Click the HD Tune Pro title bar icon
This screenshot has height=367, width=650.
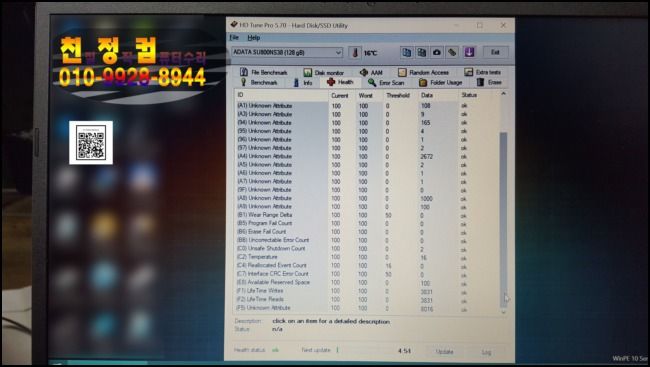click(x=234, y=25)
